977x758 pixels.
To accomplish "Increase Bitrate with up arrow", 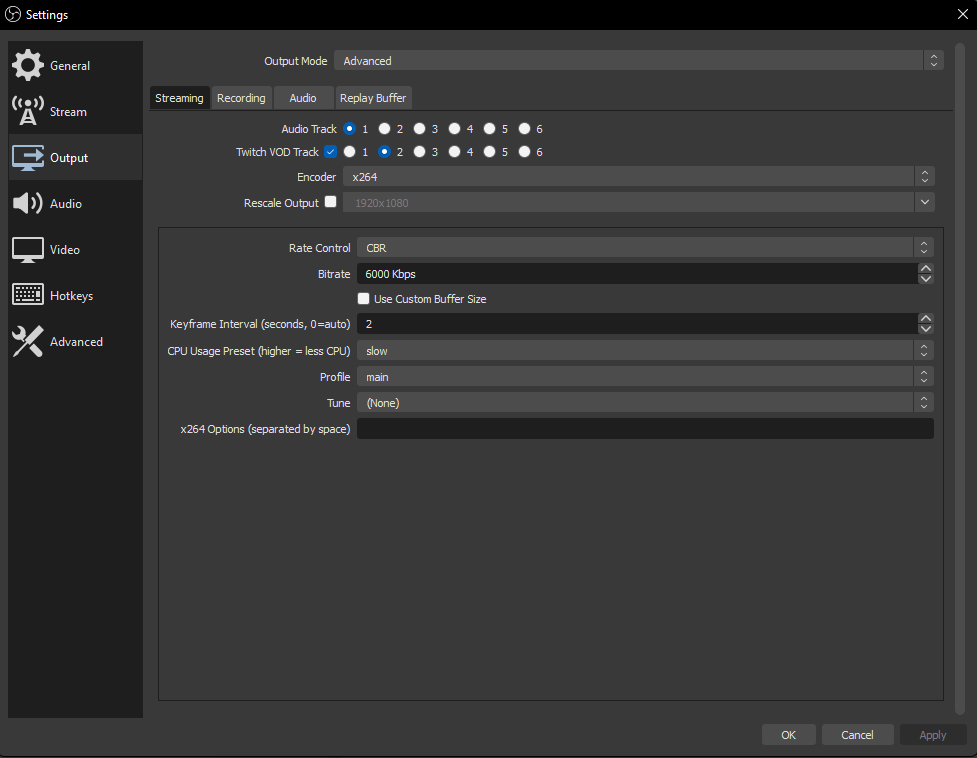I will 926,268.
